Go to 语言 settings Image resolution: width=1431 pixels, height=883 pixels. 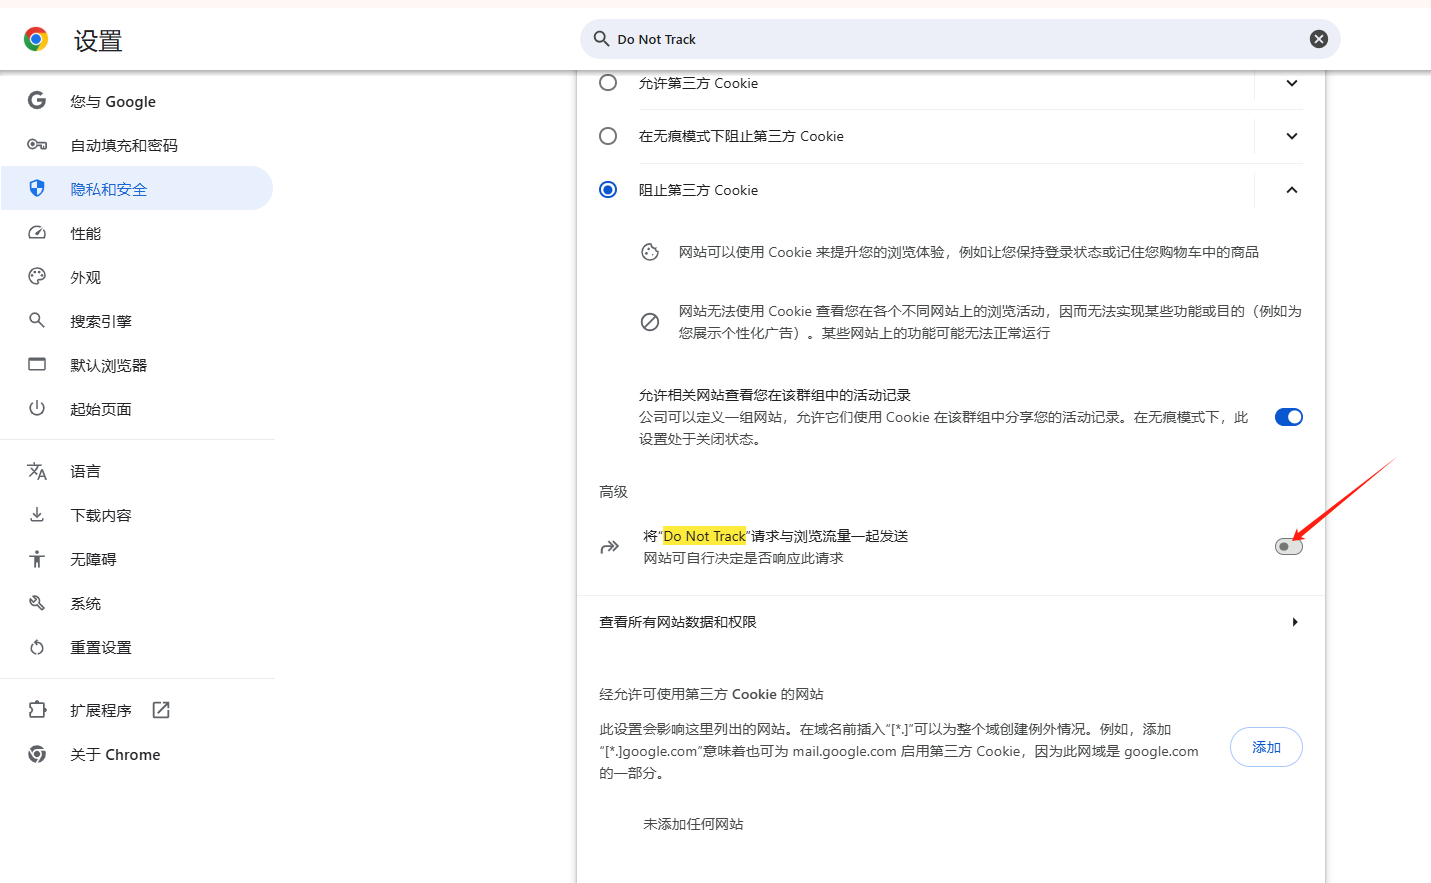click(137, 471)
